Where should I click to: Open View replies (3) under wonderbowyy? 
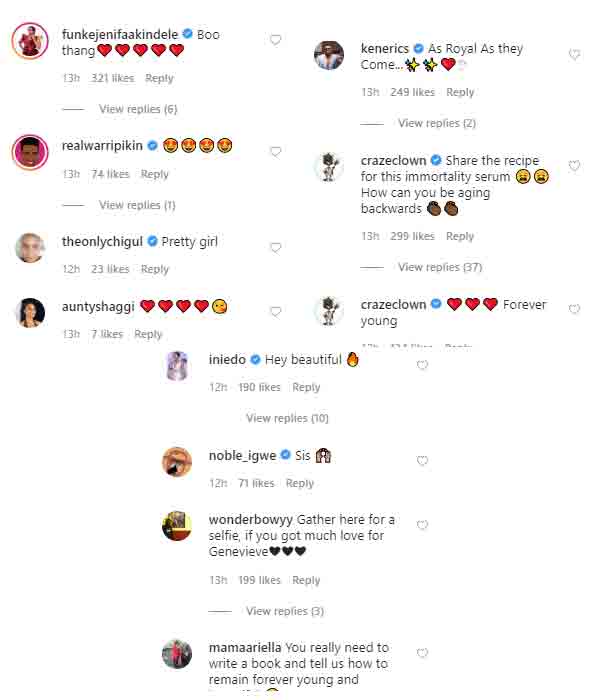click(x=285, y=611)
